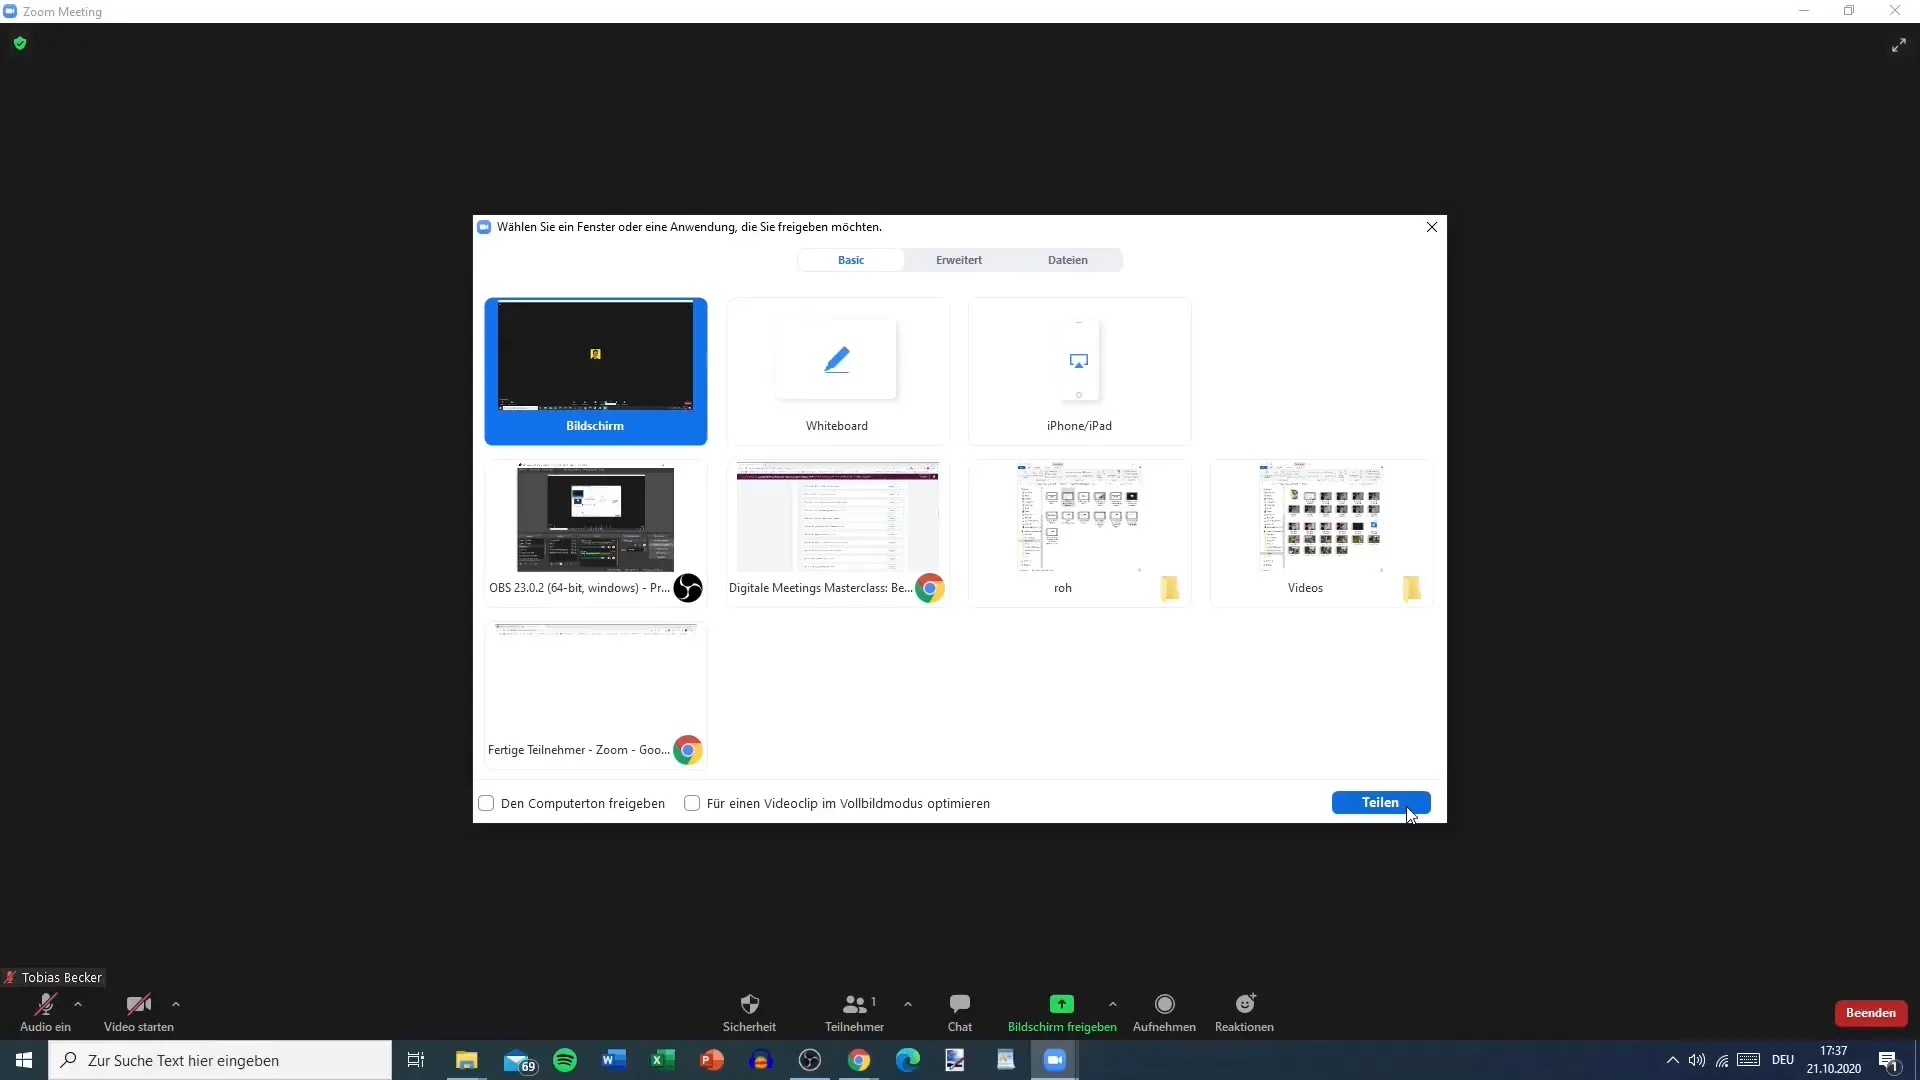Select the Reaktionen (Reactions) icon
The width and height of the screenshot is (1920, 1080).
coord(1244,1004)
